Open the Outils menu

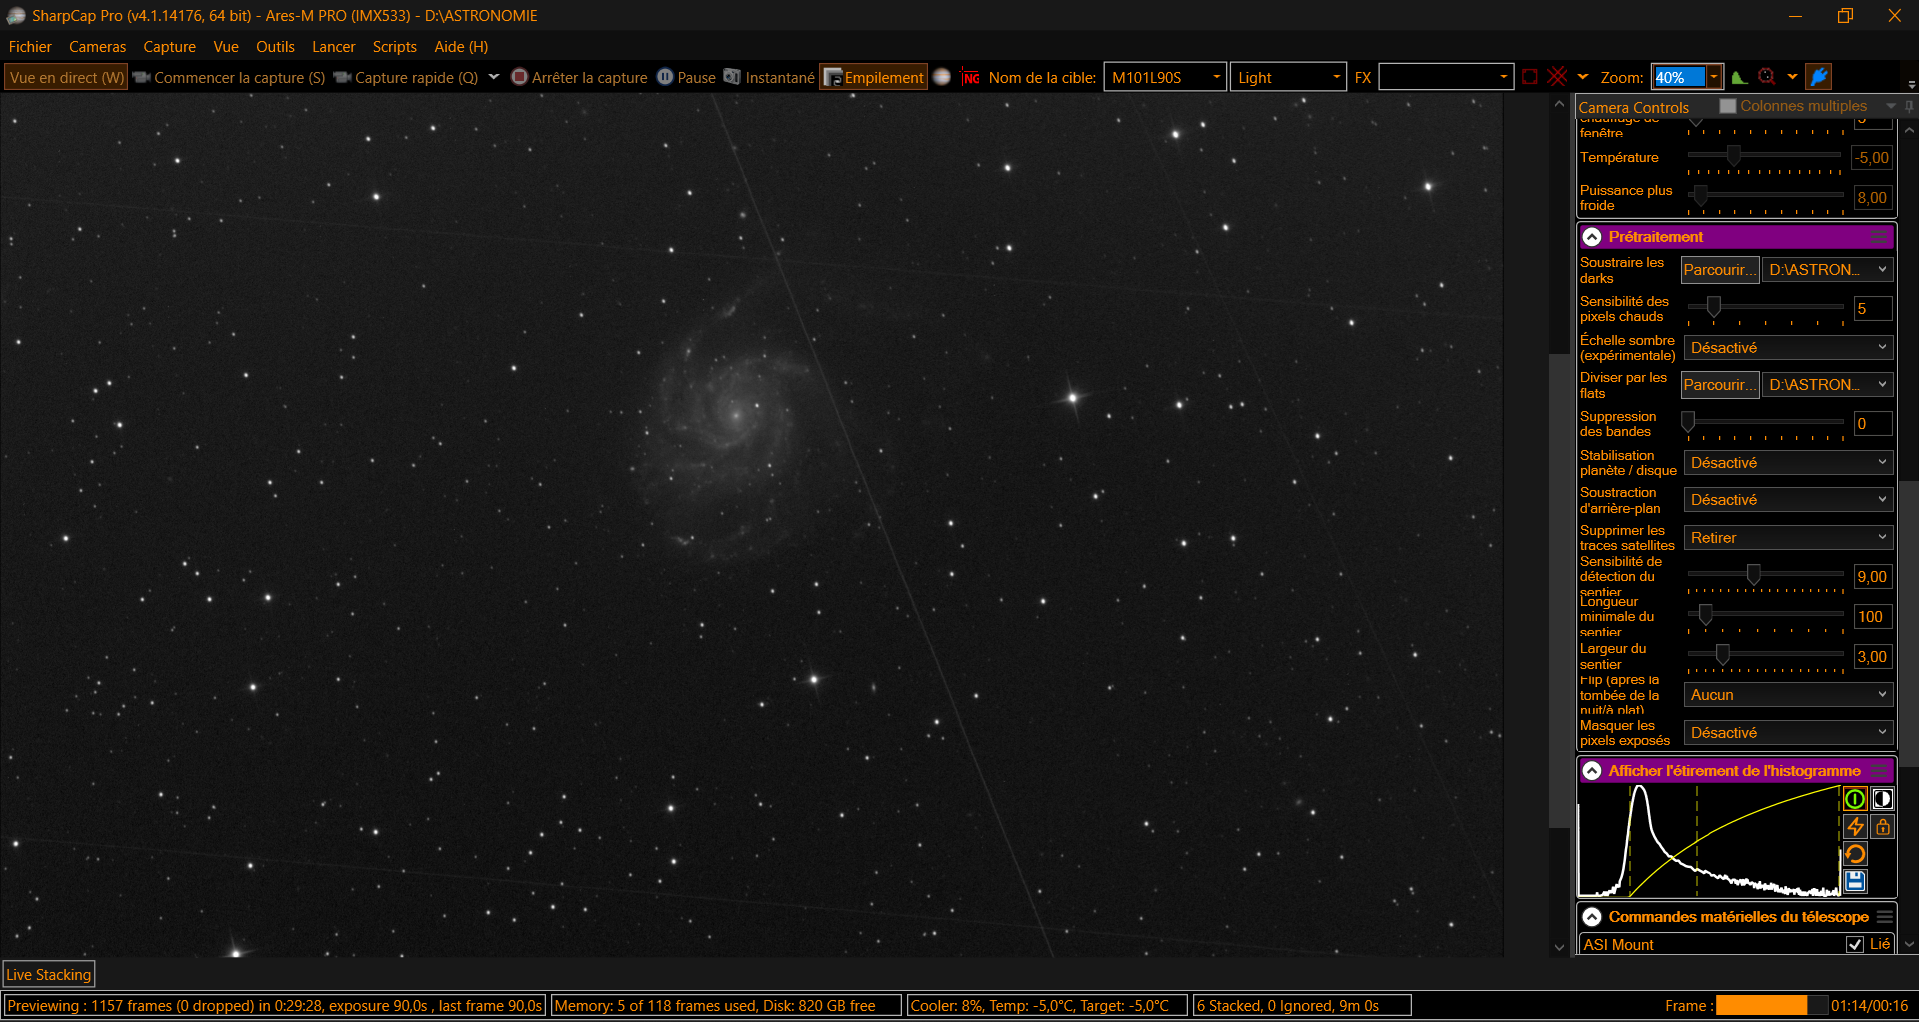pos(275,47)
